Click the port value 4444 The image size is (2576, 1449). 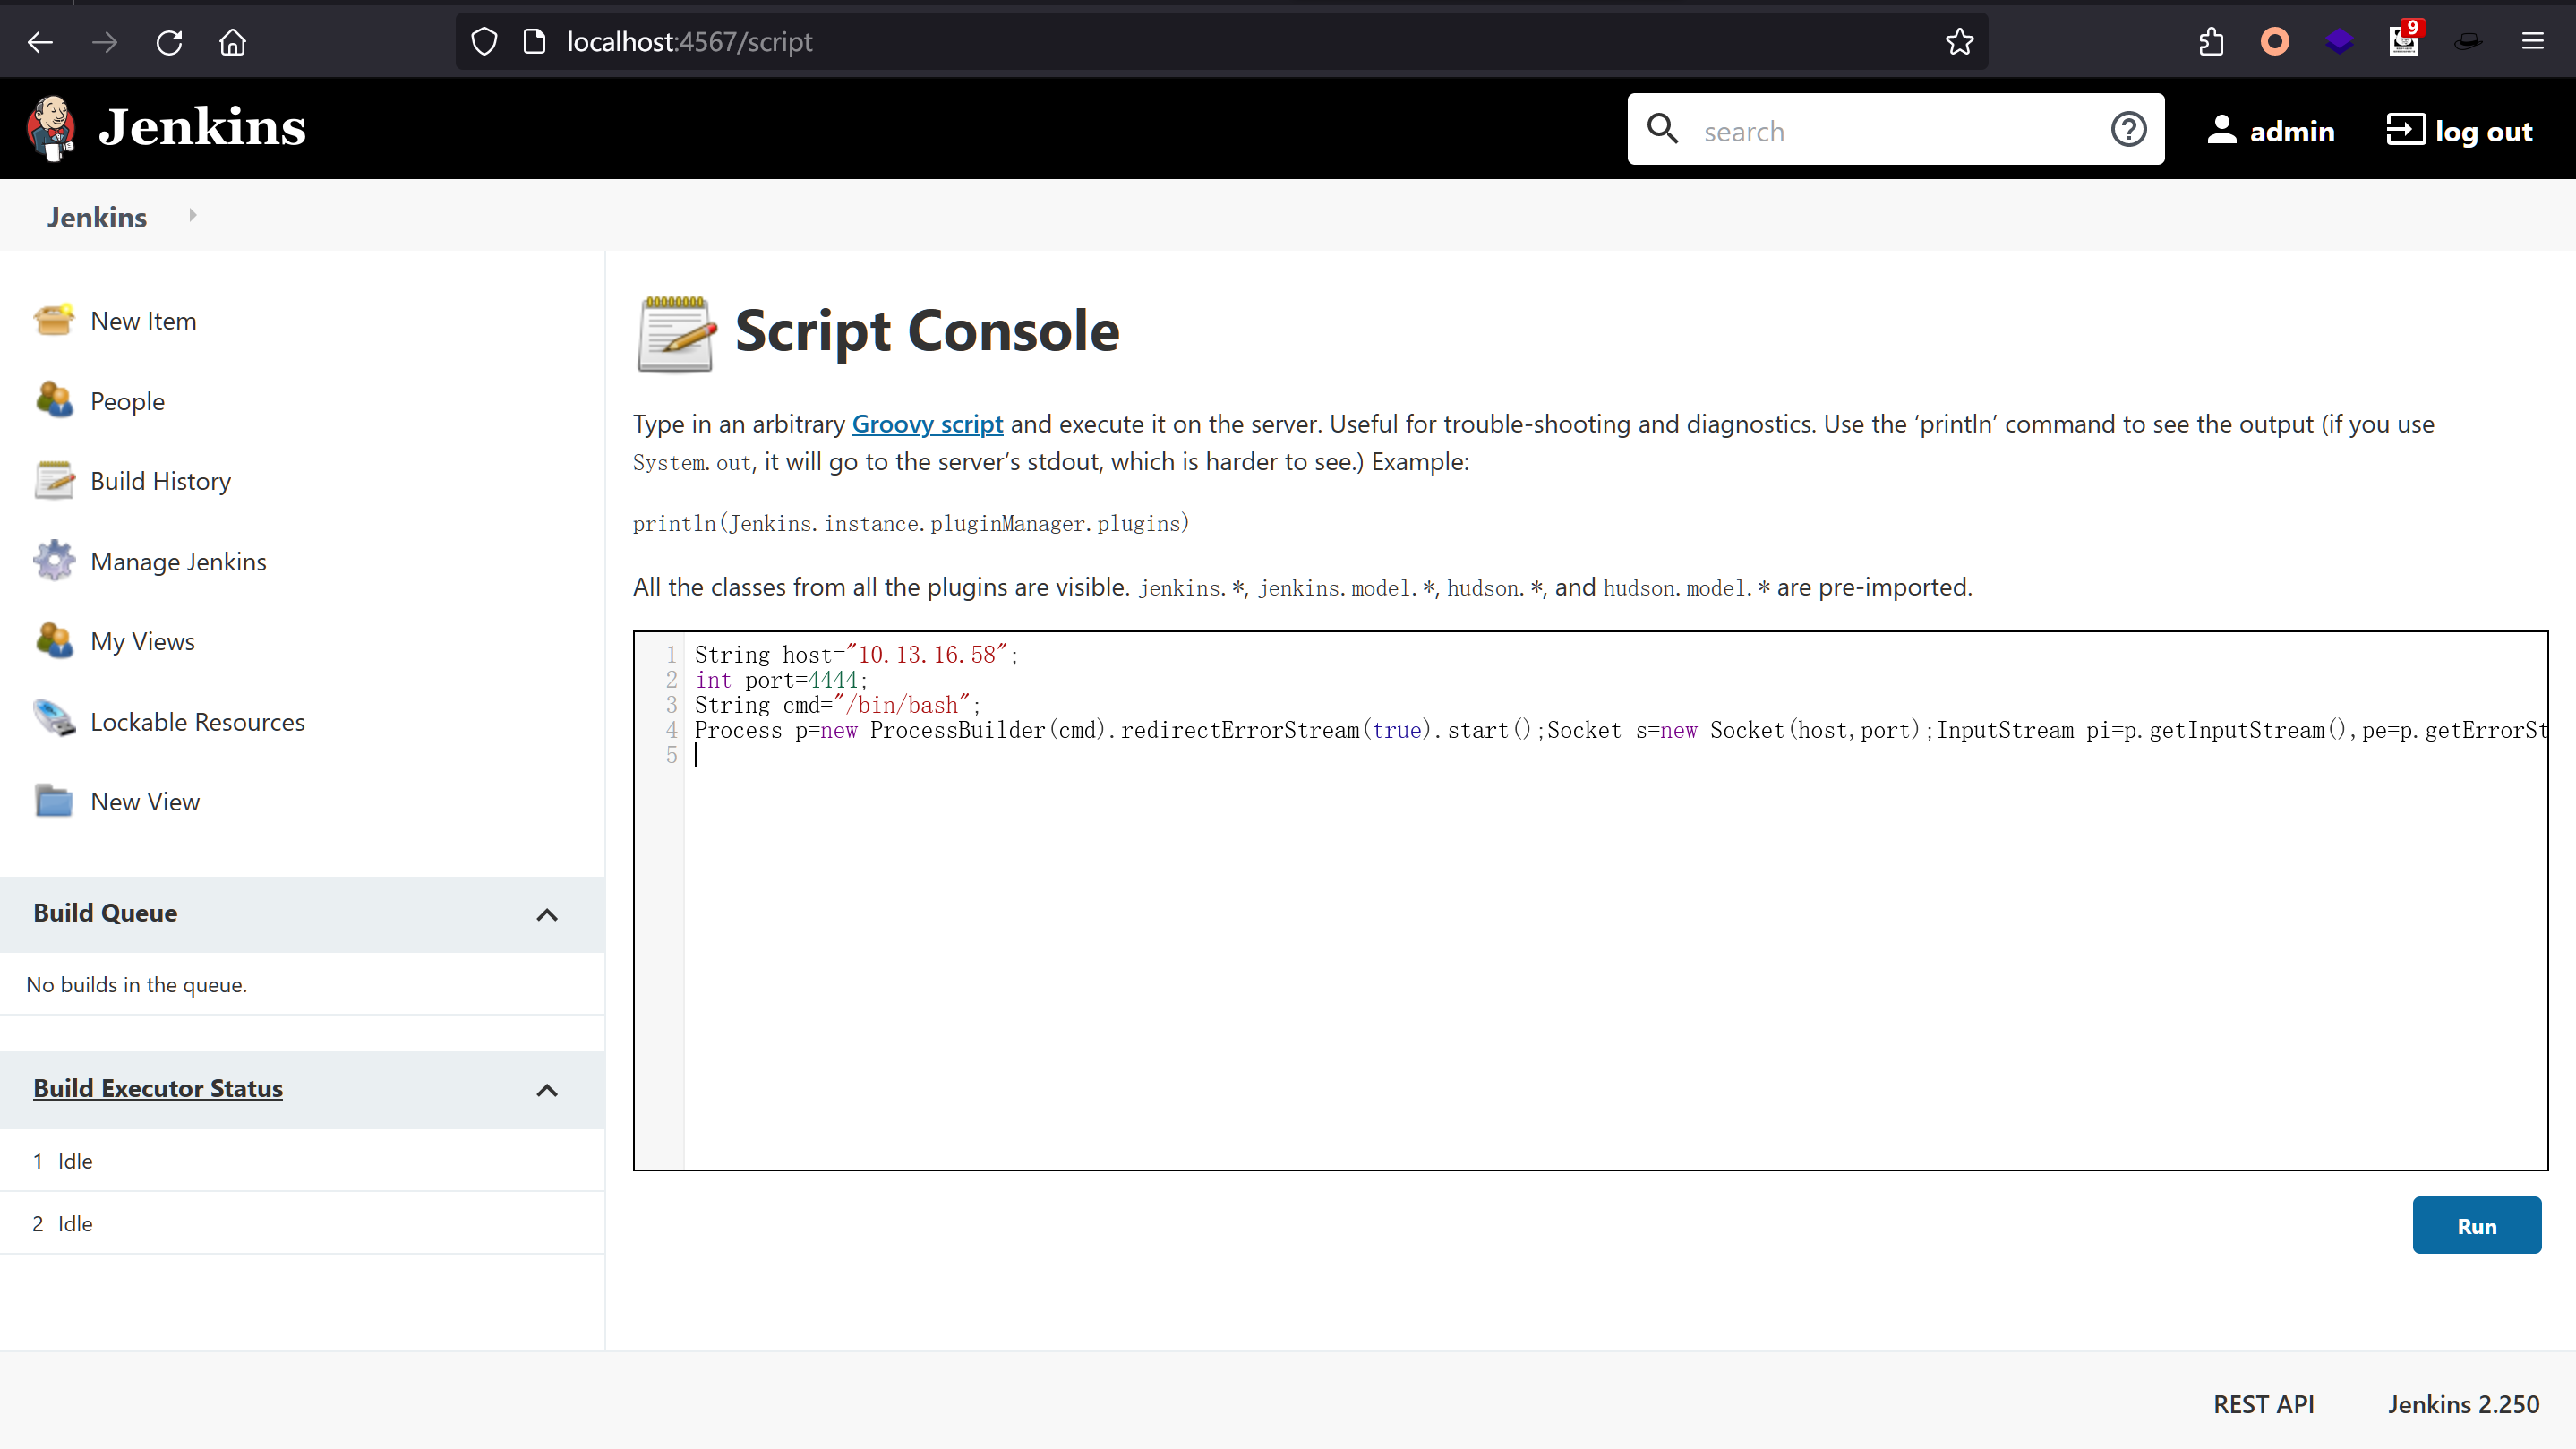(832, 680)
